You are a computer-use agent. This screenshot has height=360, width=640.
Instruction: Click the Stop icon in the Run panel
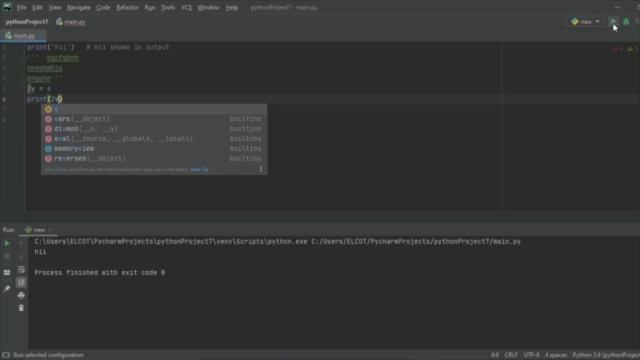(x=7, y=257)
